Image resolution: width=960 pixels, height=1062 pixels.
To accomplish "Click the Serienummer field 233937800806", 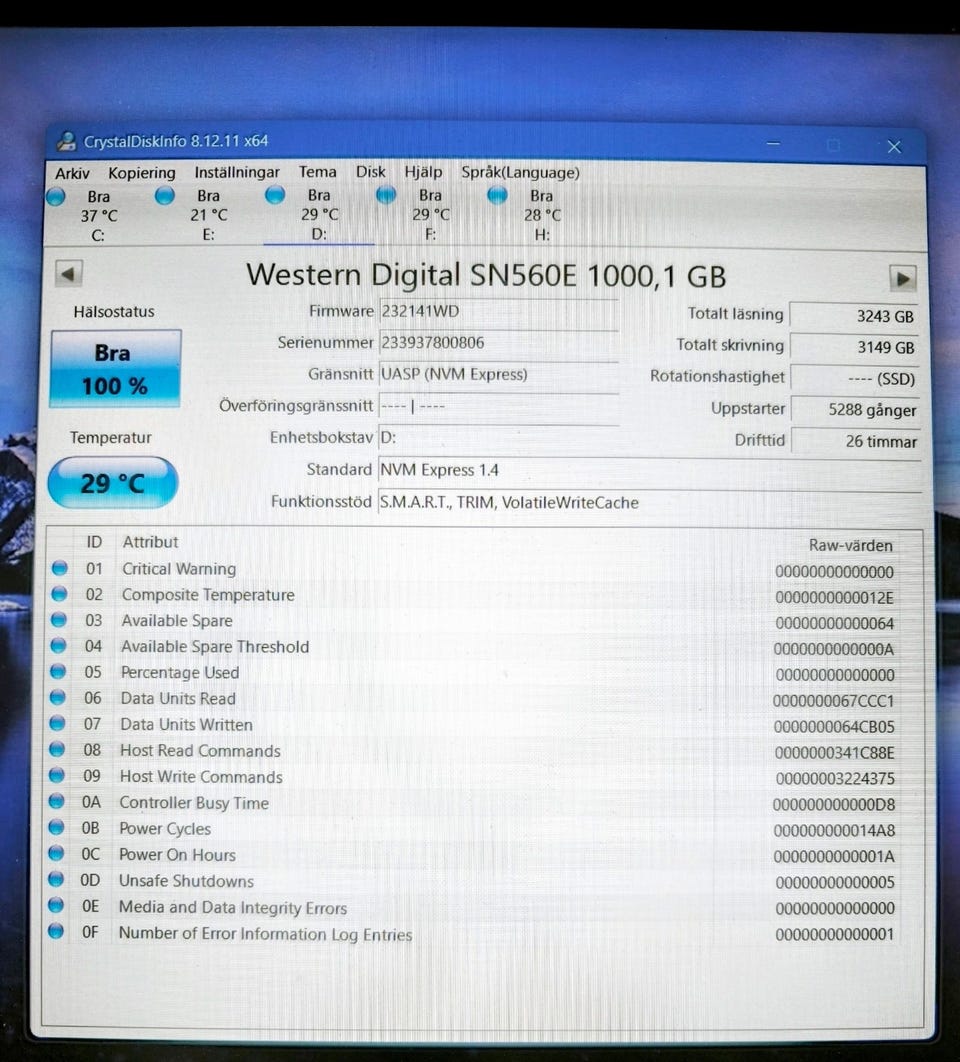I will 498,343.
